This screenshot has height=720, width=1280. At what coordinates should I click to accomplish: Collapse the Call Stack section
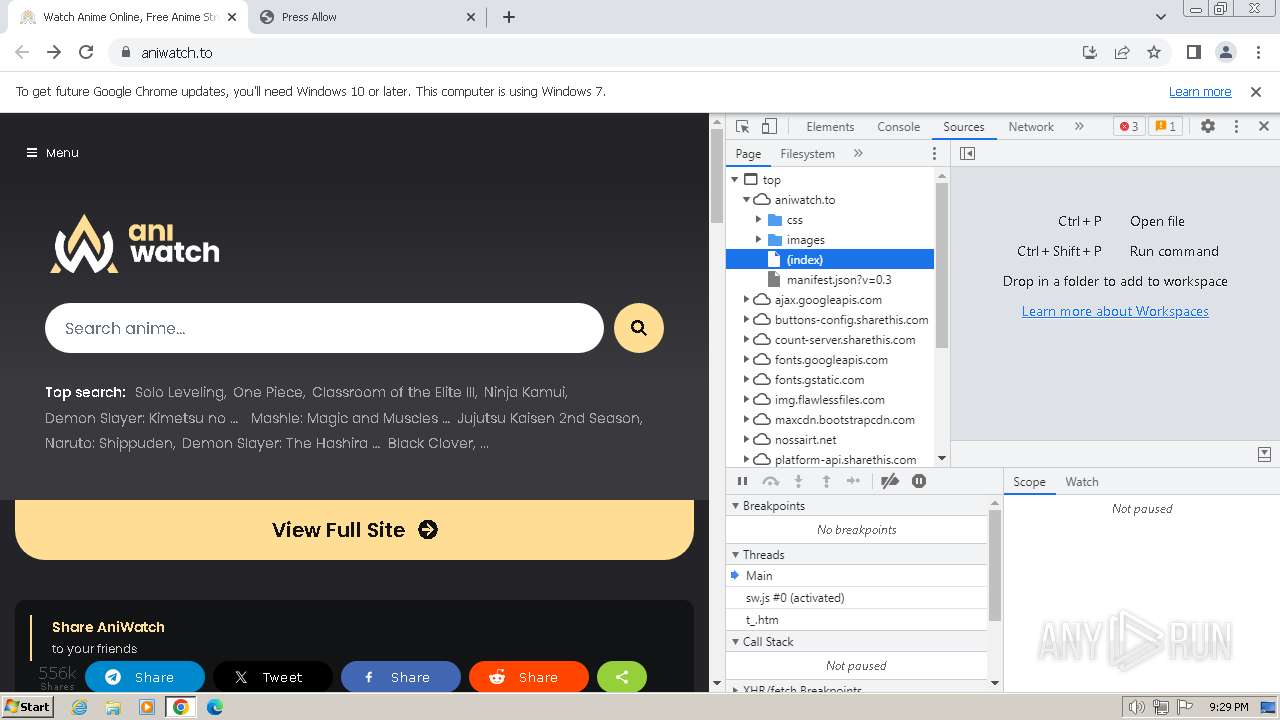click(736, 642)
